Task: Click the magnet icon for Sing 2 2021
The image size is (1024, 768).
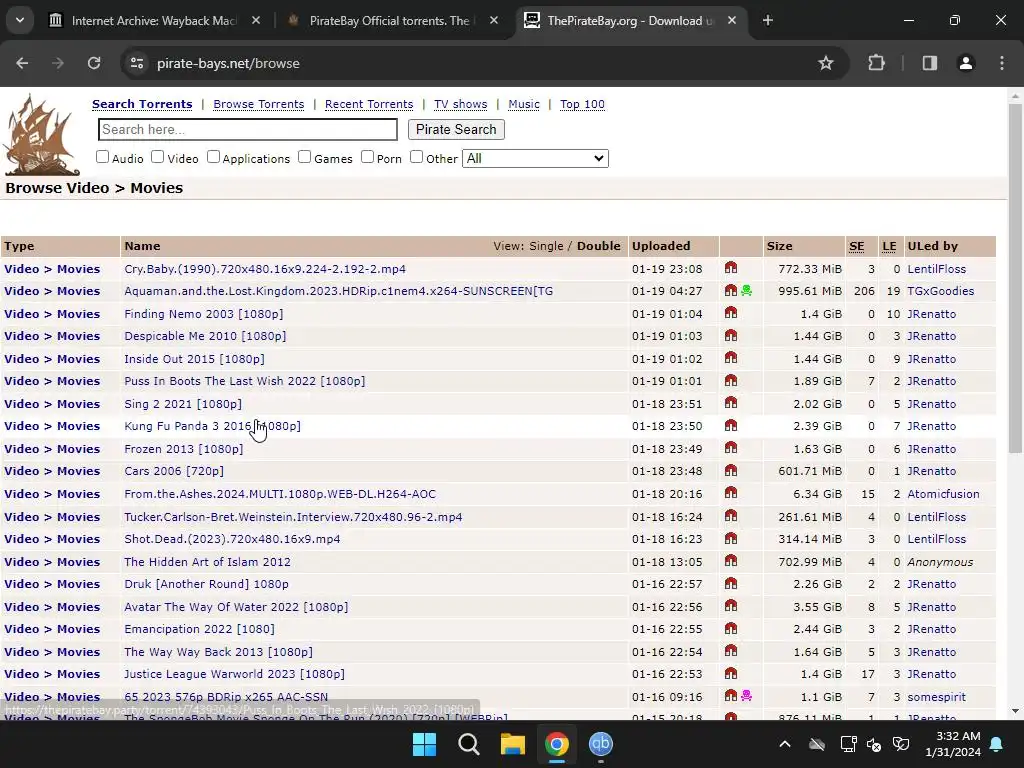Action: click(731, 403)
